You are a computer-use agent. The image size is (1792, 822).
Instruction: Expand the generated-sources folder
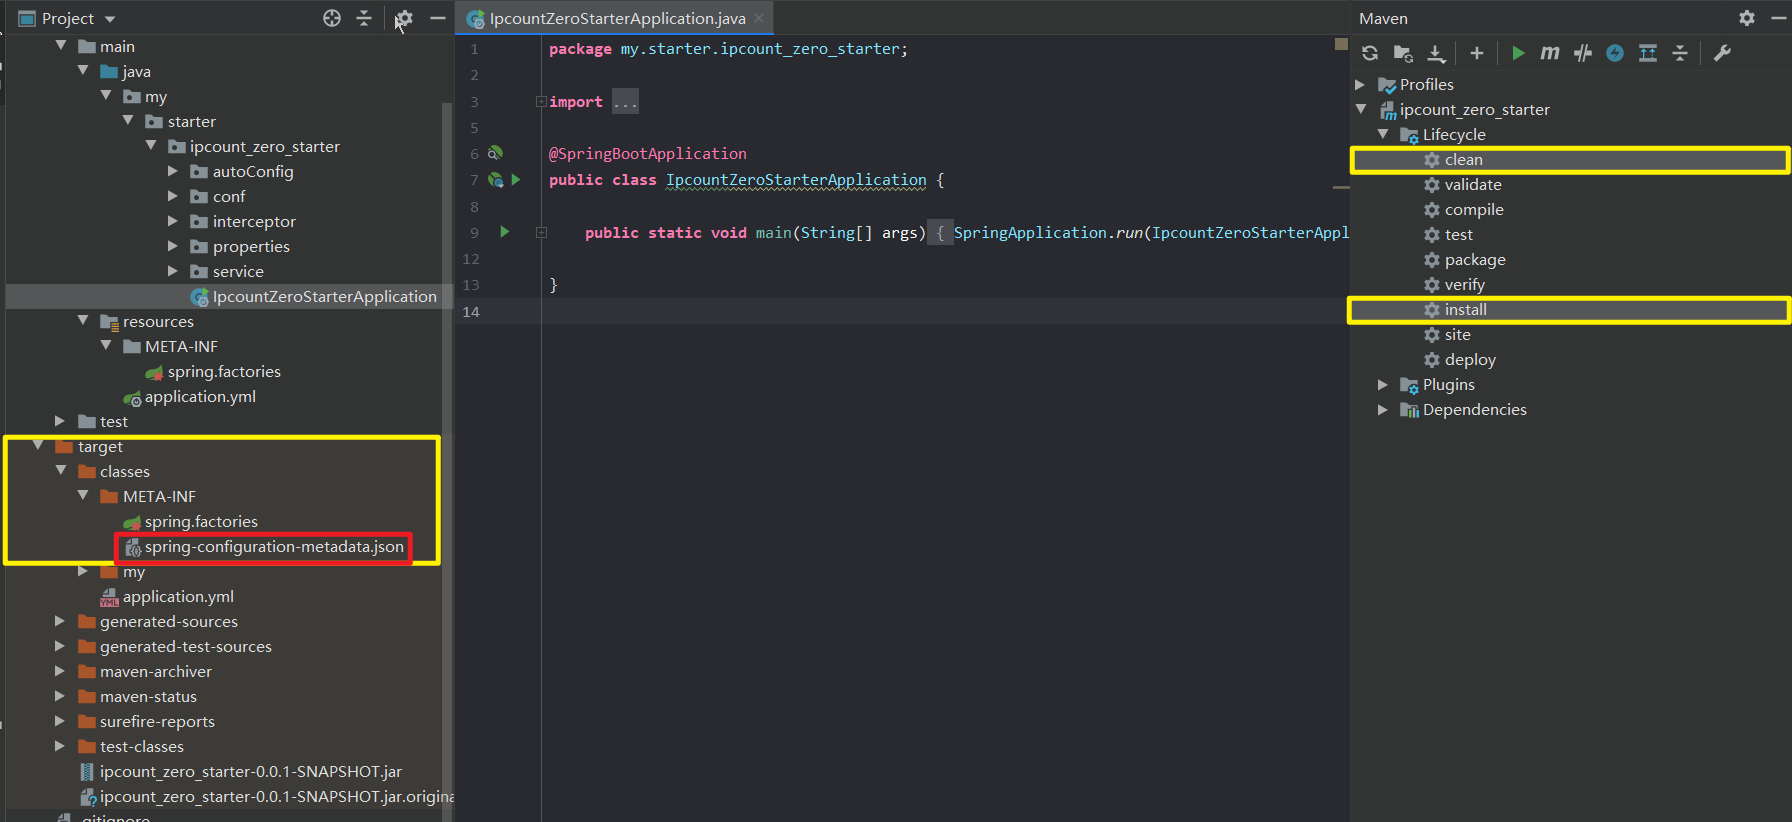[x=60, y=621]
